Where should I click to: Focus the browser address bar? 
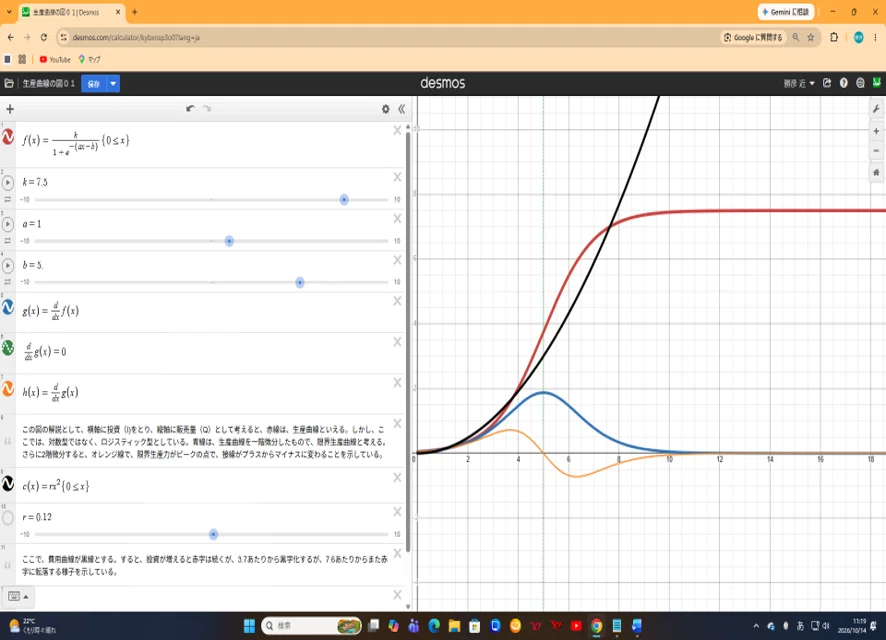tap(390, 37)
